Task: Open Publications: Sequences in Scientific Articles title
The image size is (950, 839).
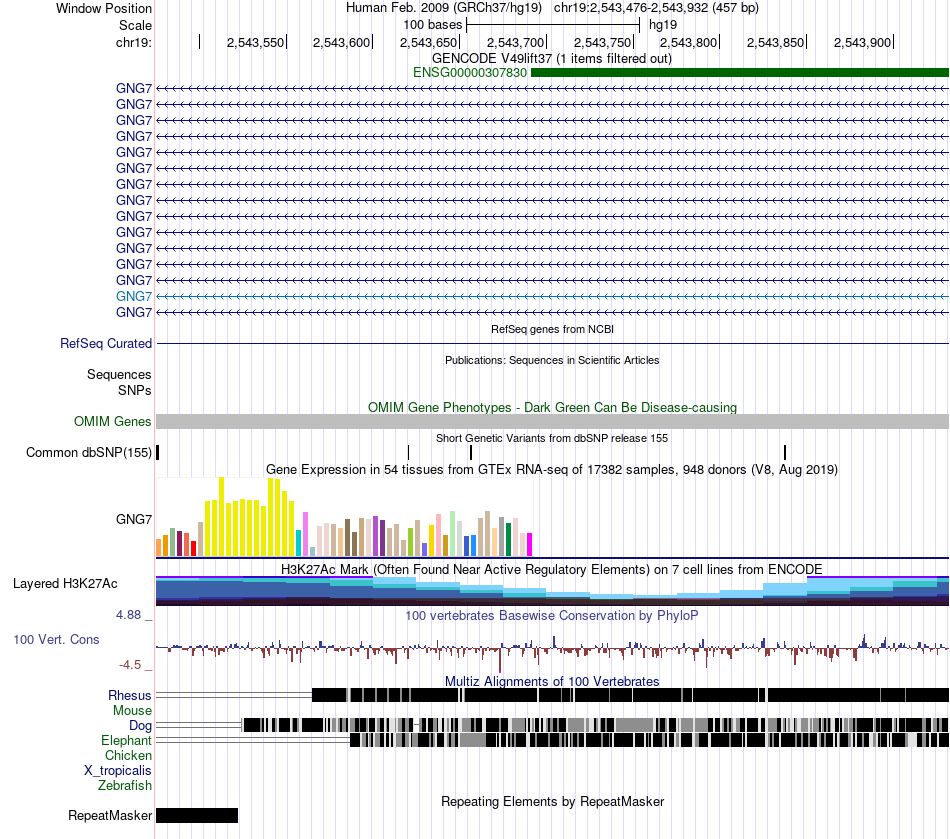Action: (552, 360)
